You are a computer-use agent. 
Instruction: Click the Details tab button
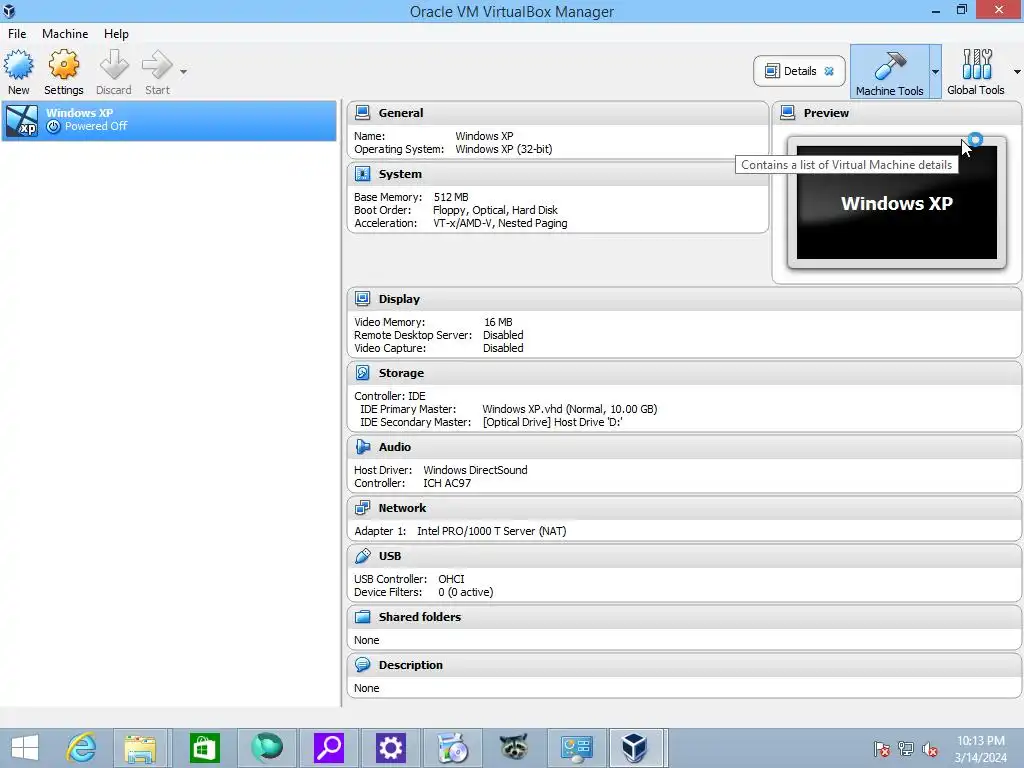pyautogui.click(x=799, y=71)
